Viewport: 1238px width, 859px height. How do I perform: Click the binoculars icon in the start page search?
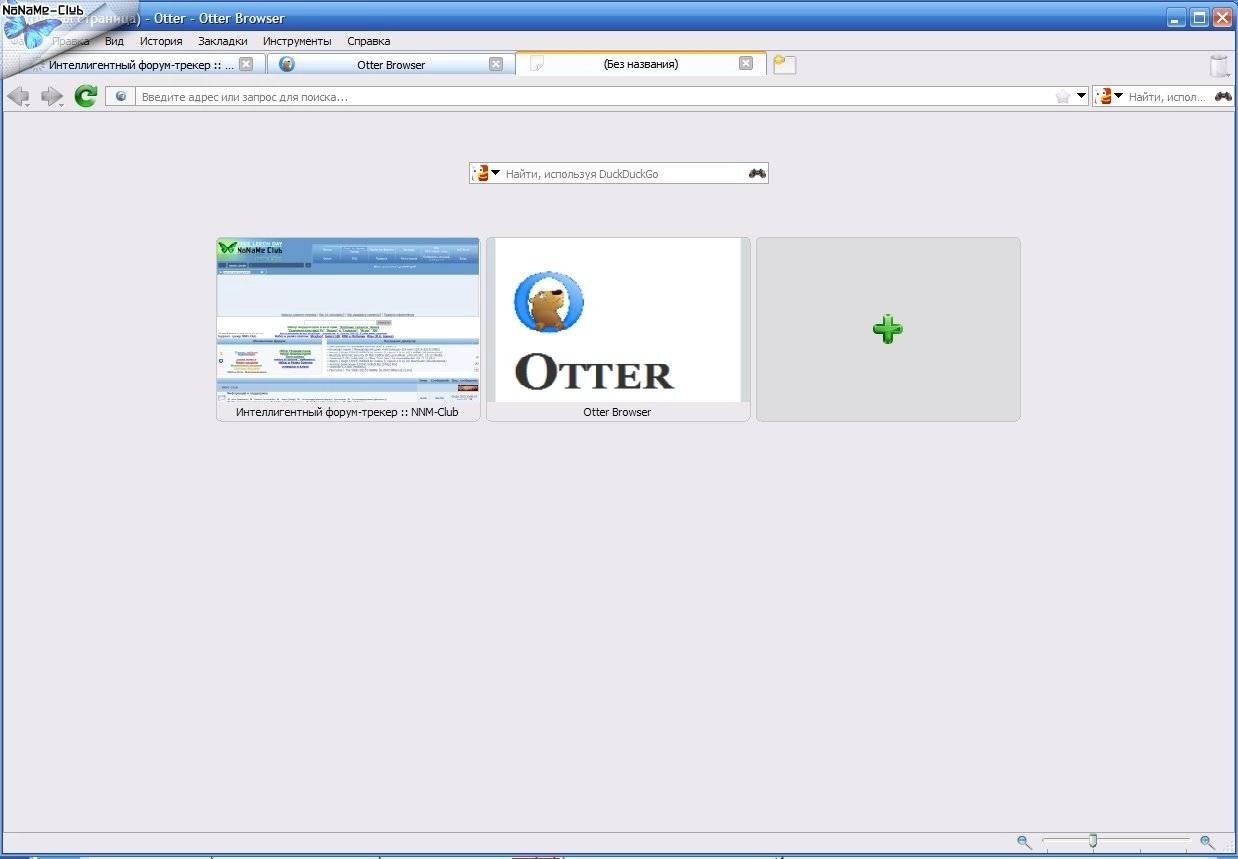point(757,173)
